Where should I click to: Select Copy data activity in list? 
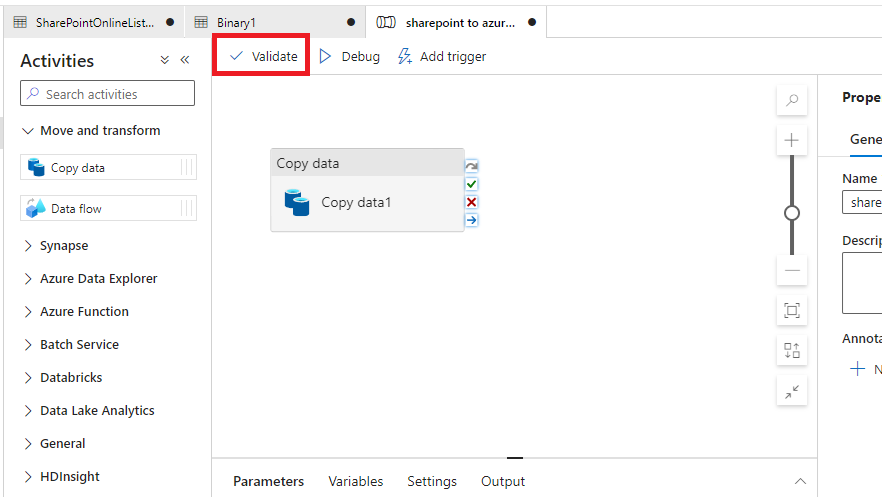pos(109,168)
